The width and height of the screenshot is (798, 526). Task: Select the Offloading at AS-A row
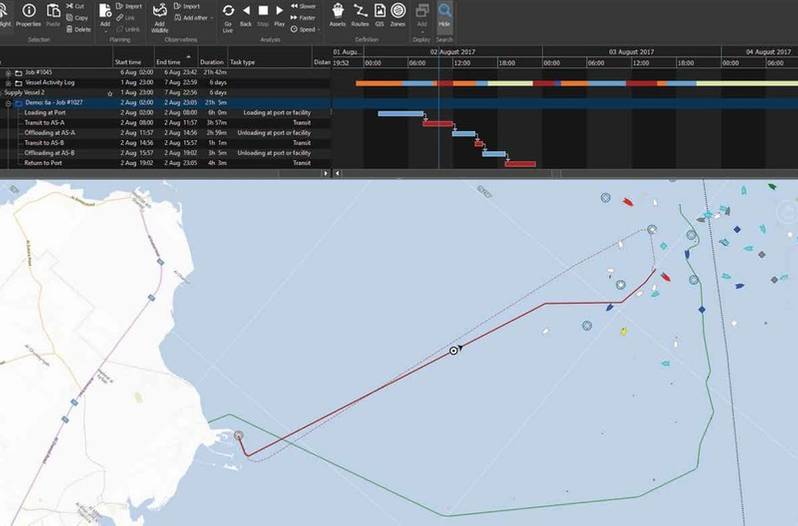tap(165, 133)
